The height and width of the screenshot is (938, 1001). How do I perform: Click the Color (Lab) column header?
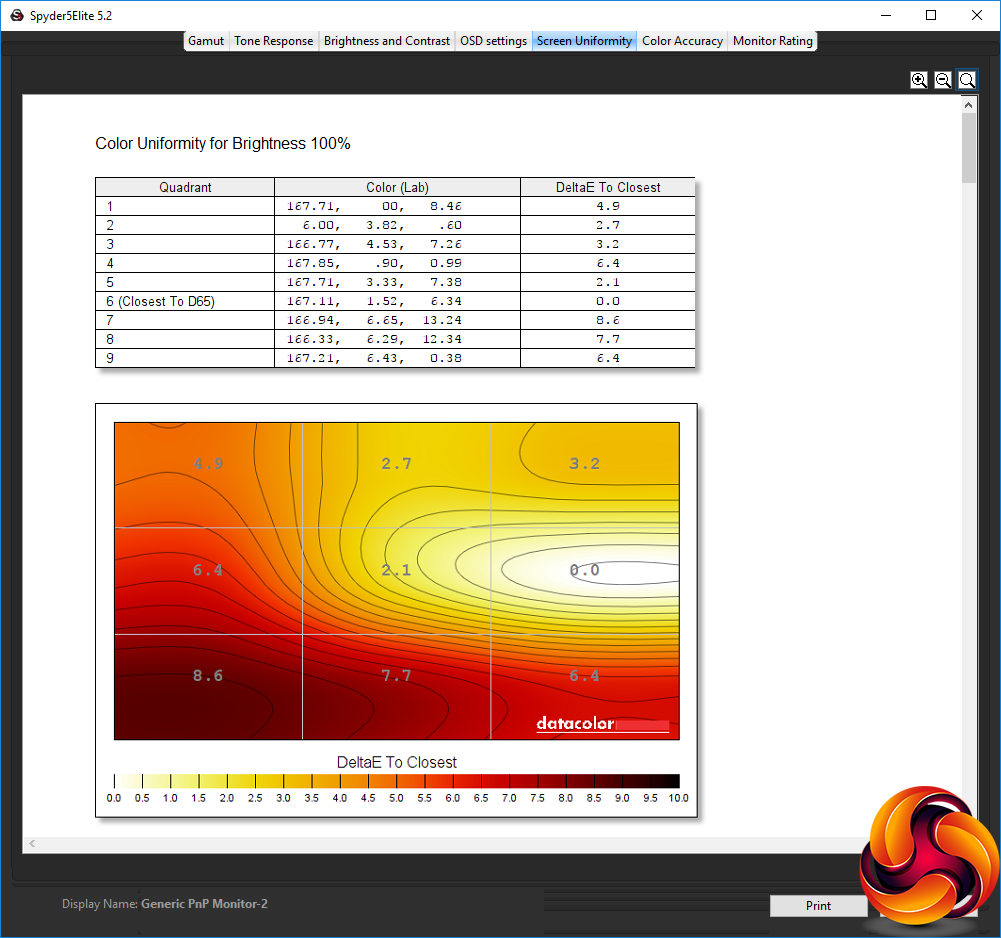(x=397, y=187)
